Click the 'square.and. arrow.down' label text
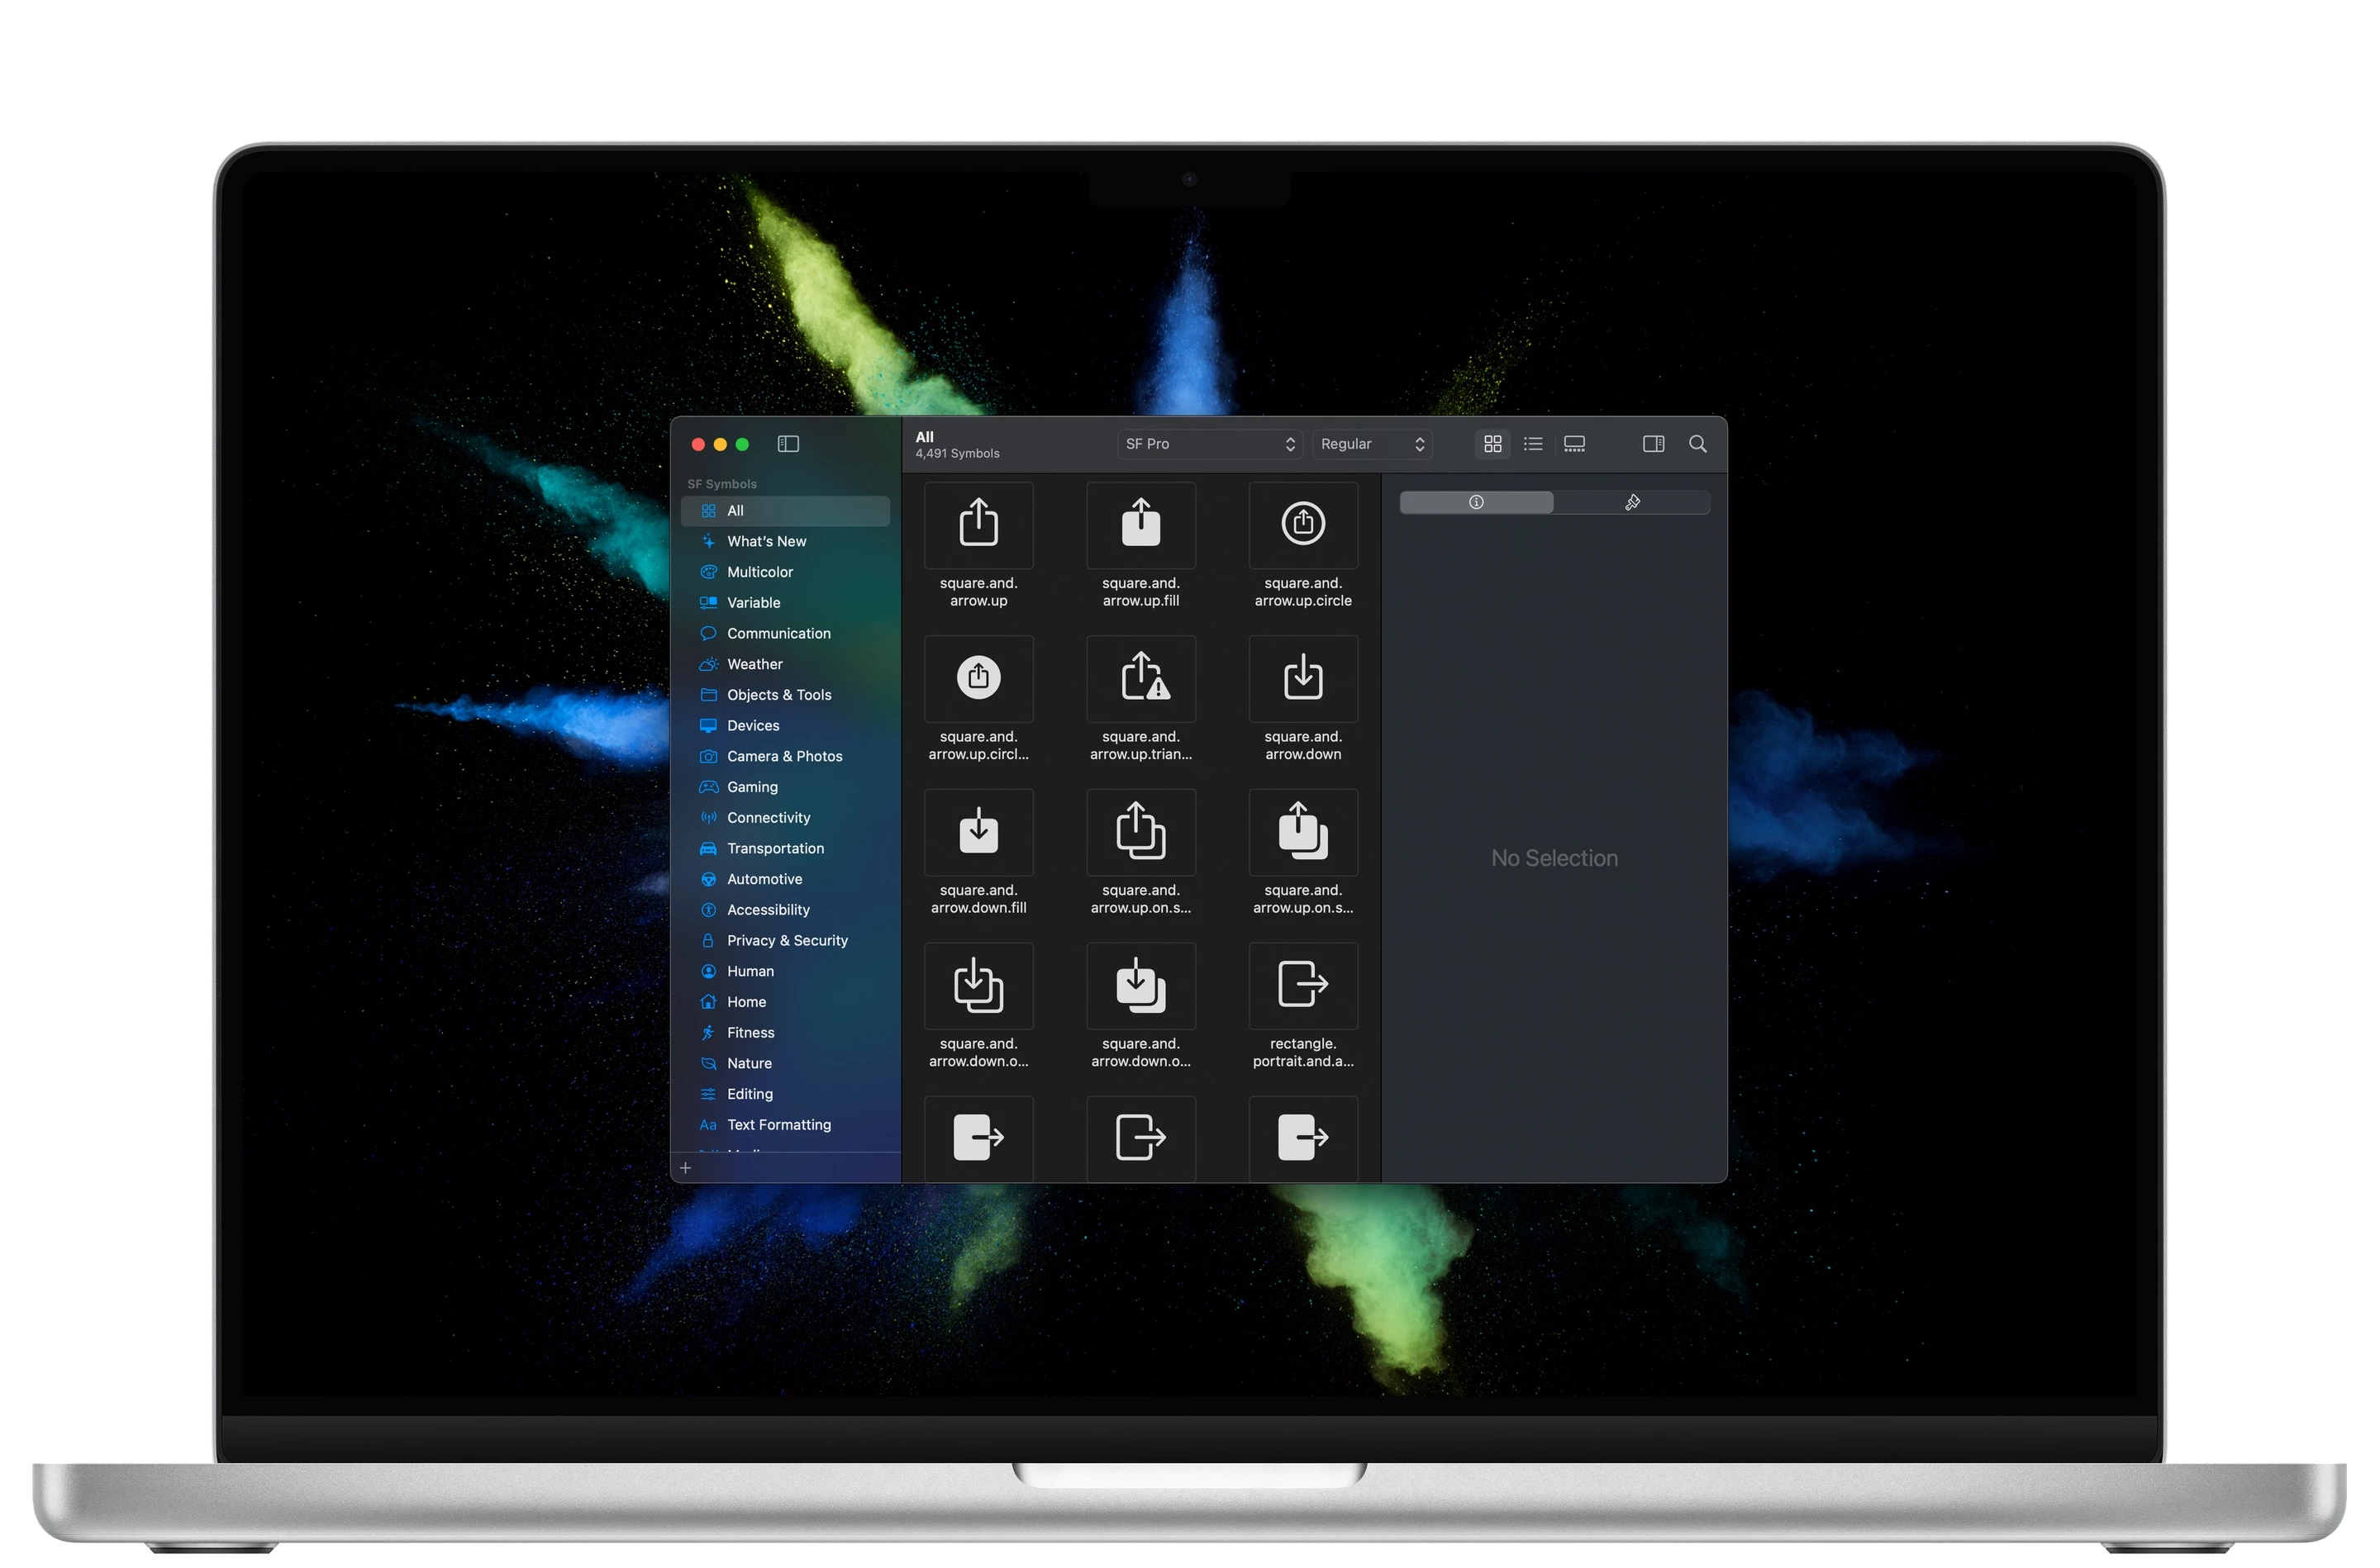Screen dimensions: 2380x1568 tap(1303, 746)
